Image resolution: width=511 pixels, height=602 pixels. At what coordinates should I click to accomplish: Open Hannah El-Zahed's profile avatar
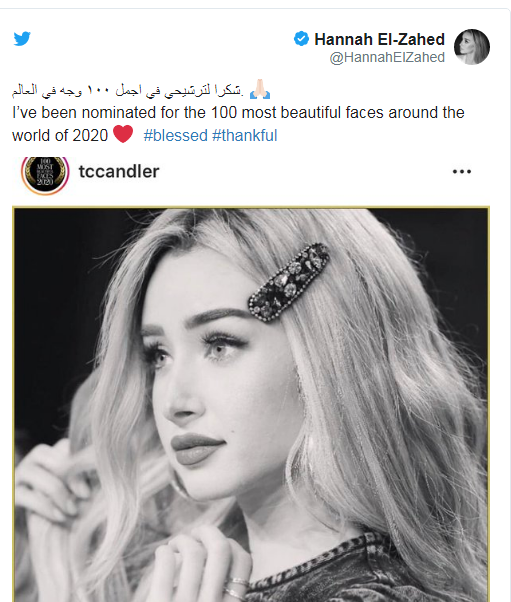(471, 47)
